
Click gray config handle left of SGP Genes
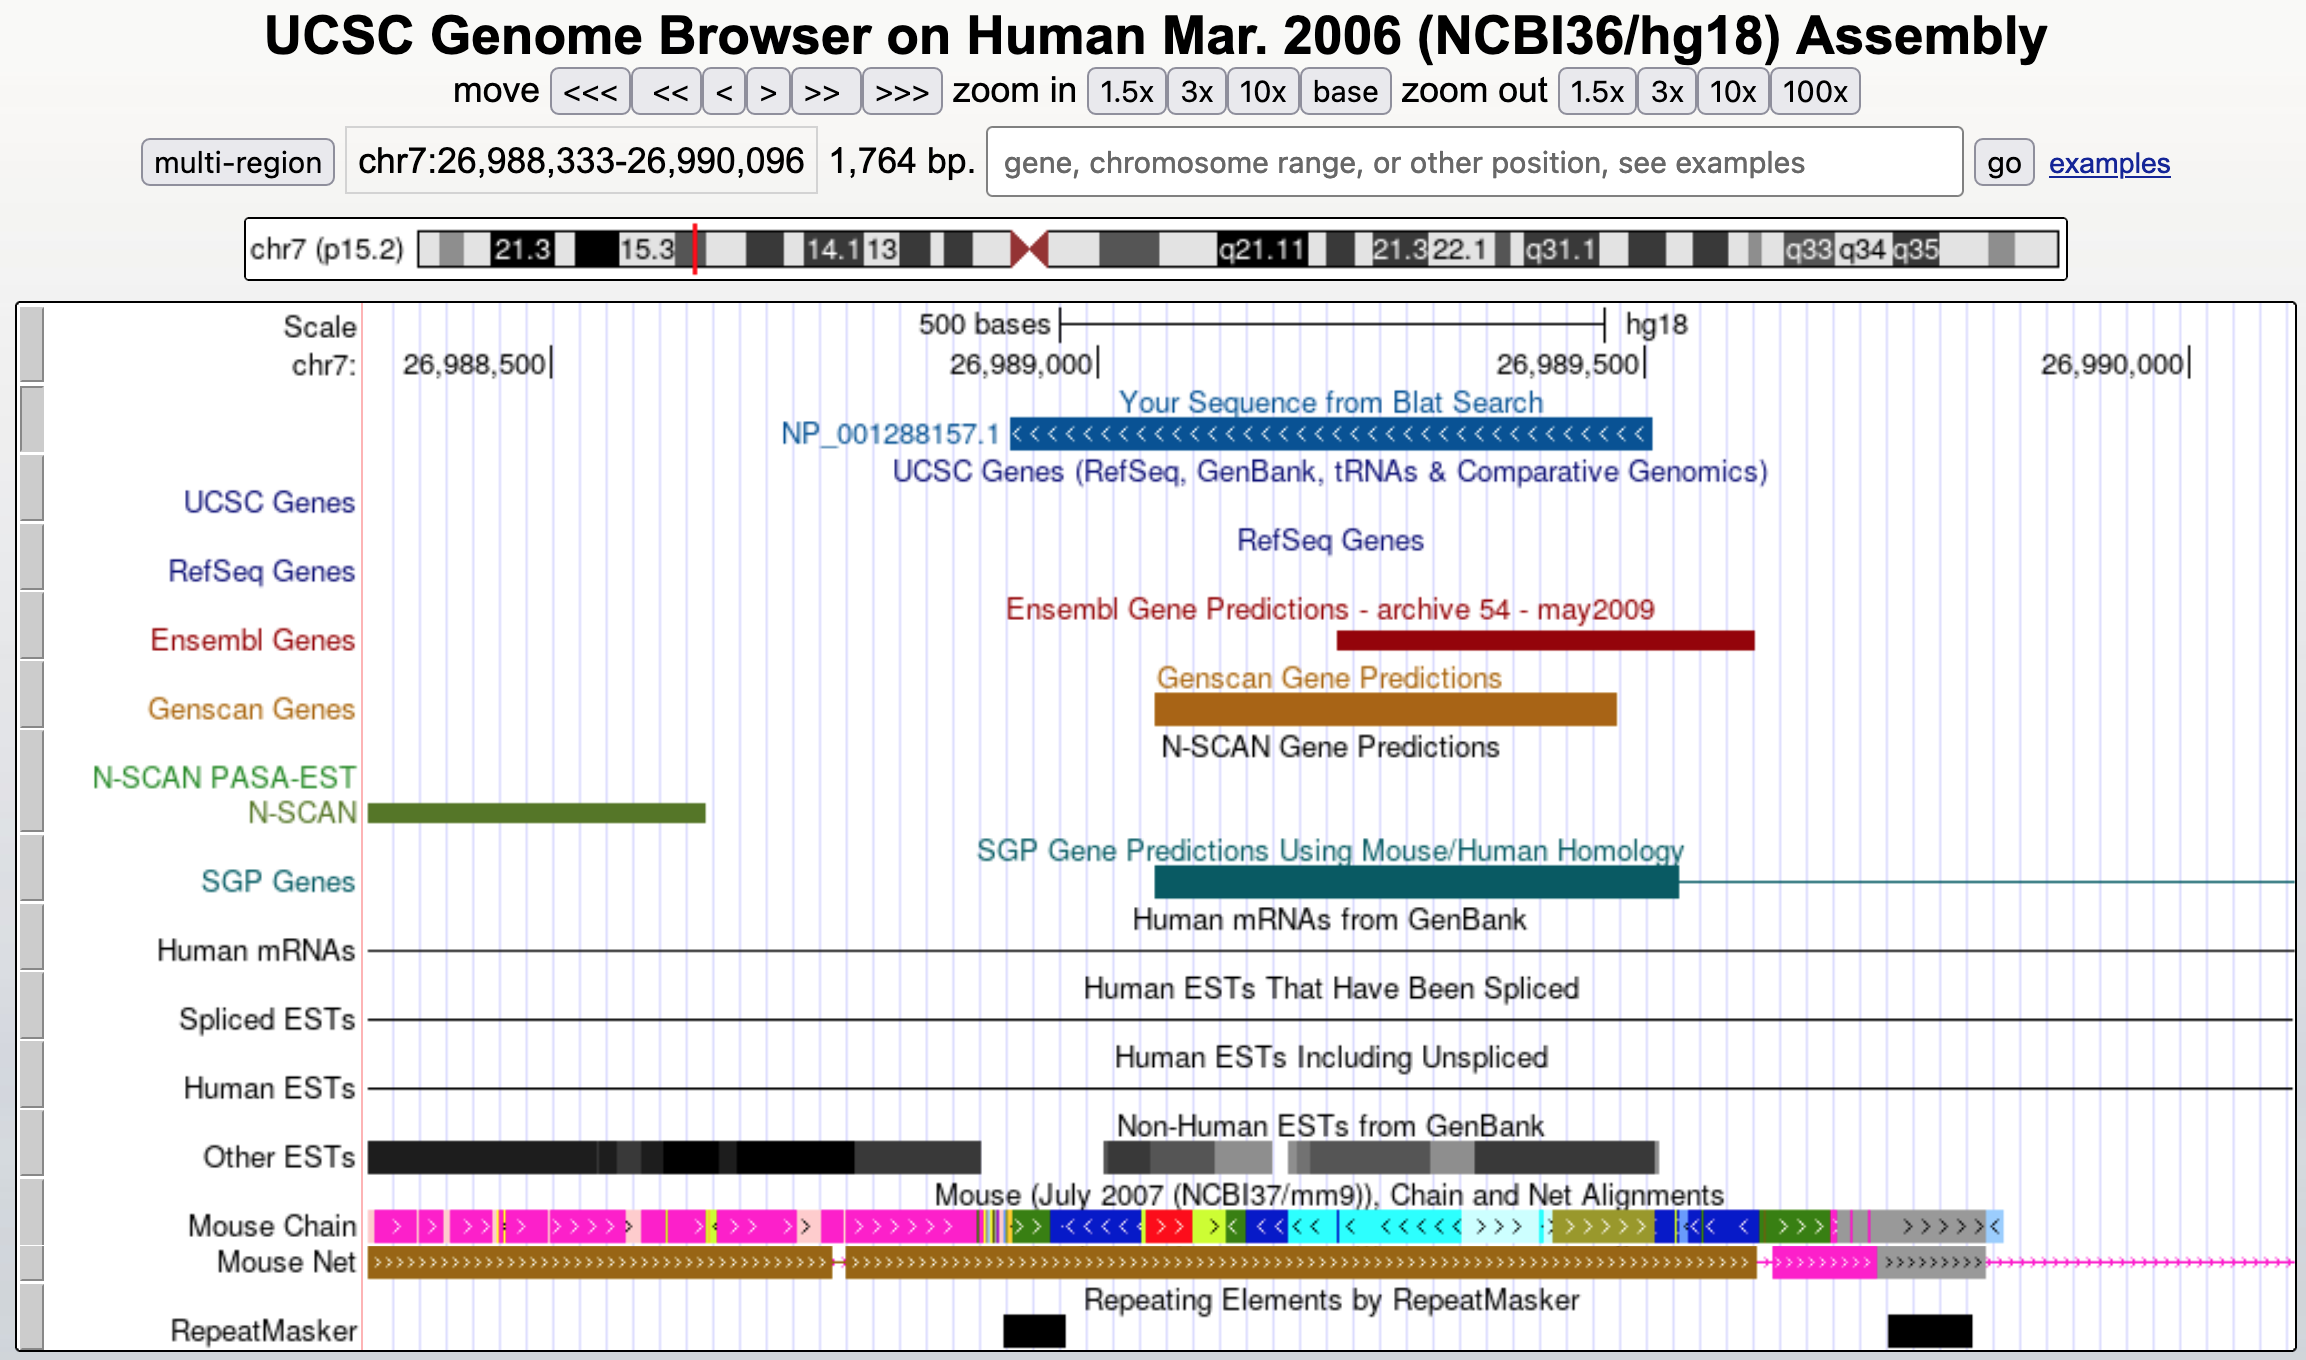(32, 868)
